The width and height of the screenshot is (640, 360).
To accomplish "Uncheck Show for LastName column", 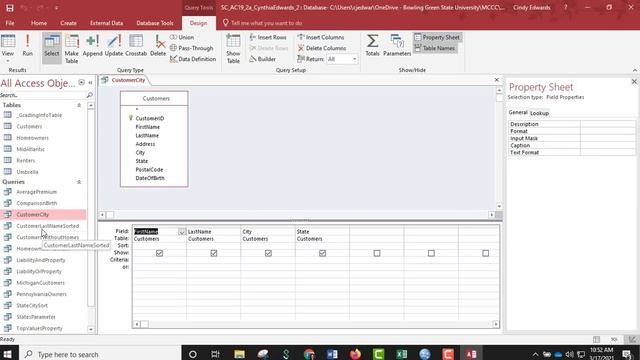I will click(x=213, y=253).
